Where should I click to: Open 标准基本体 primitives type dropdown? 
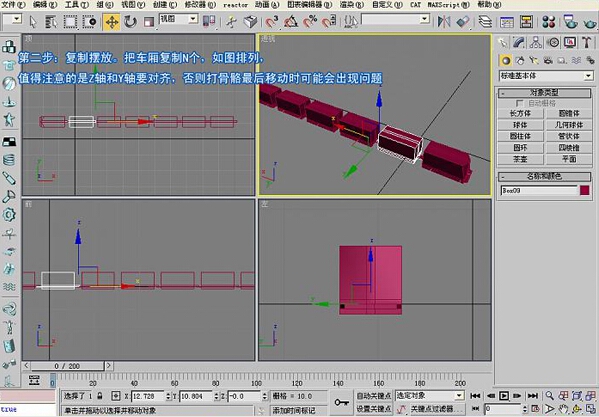point(546,76)
